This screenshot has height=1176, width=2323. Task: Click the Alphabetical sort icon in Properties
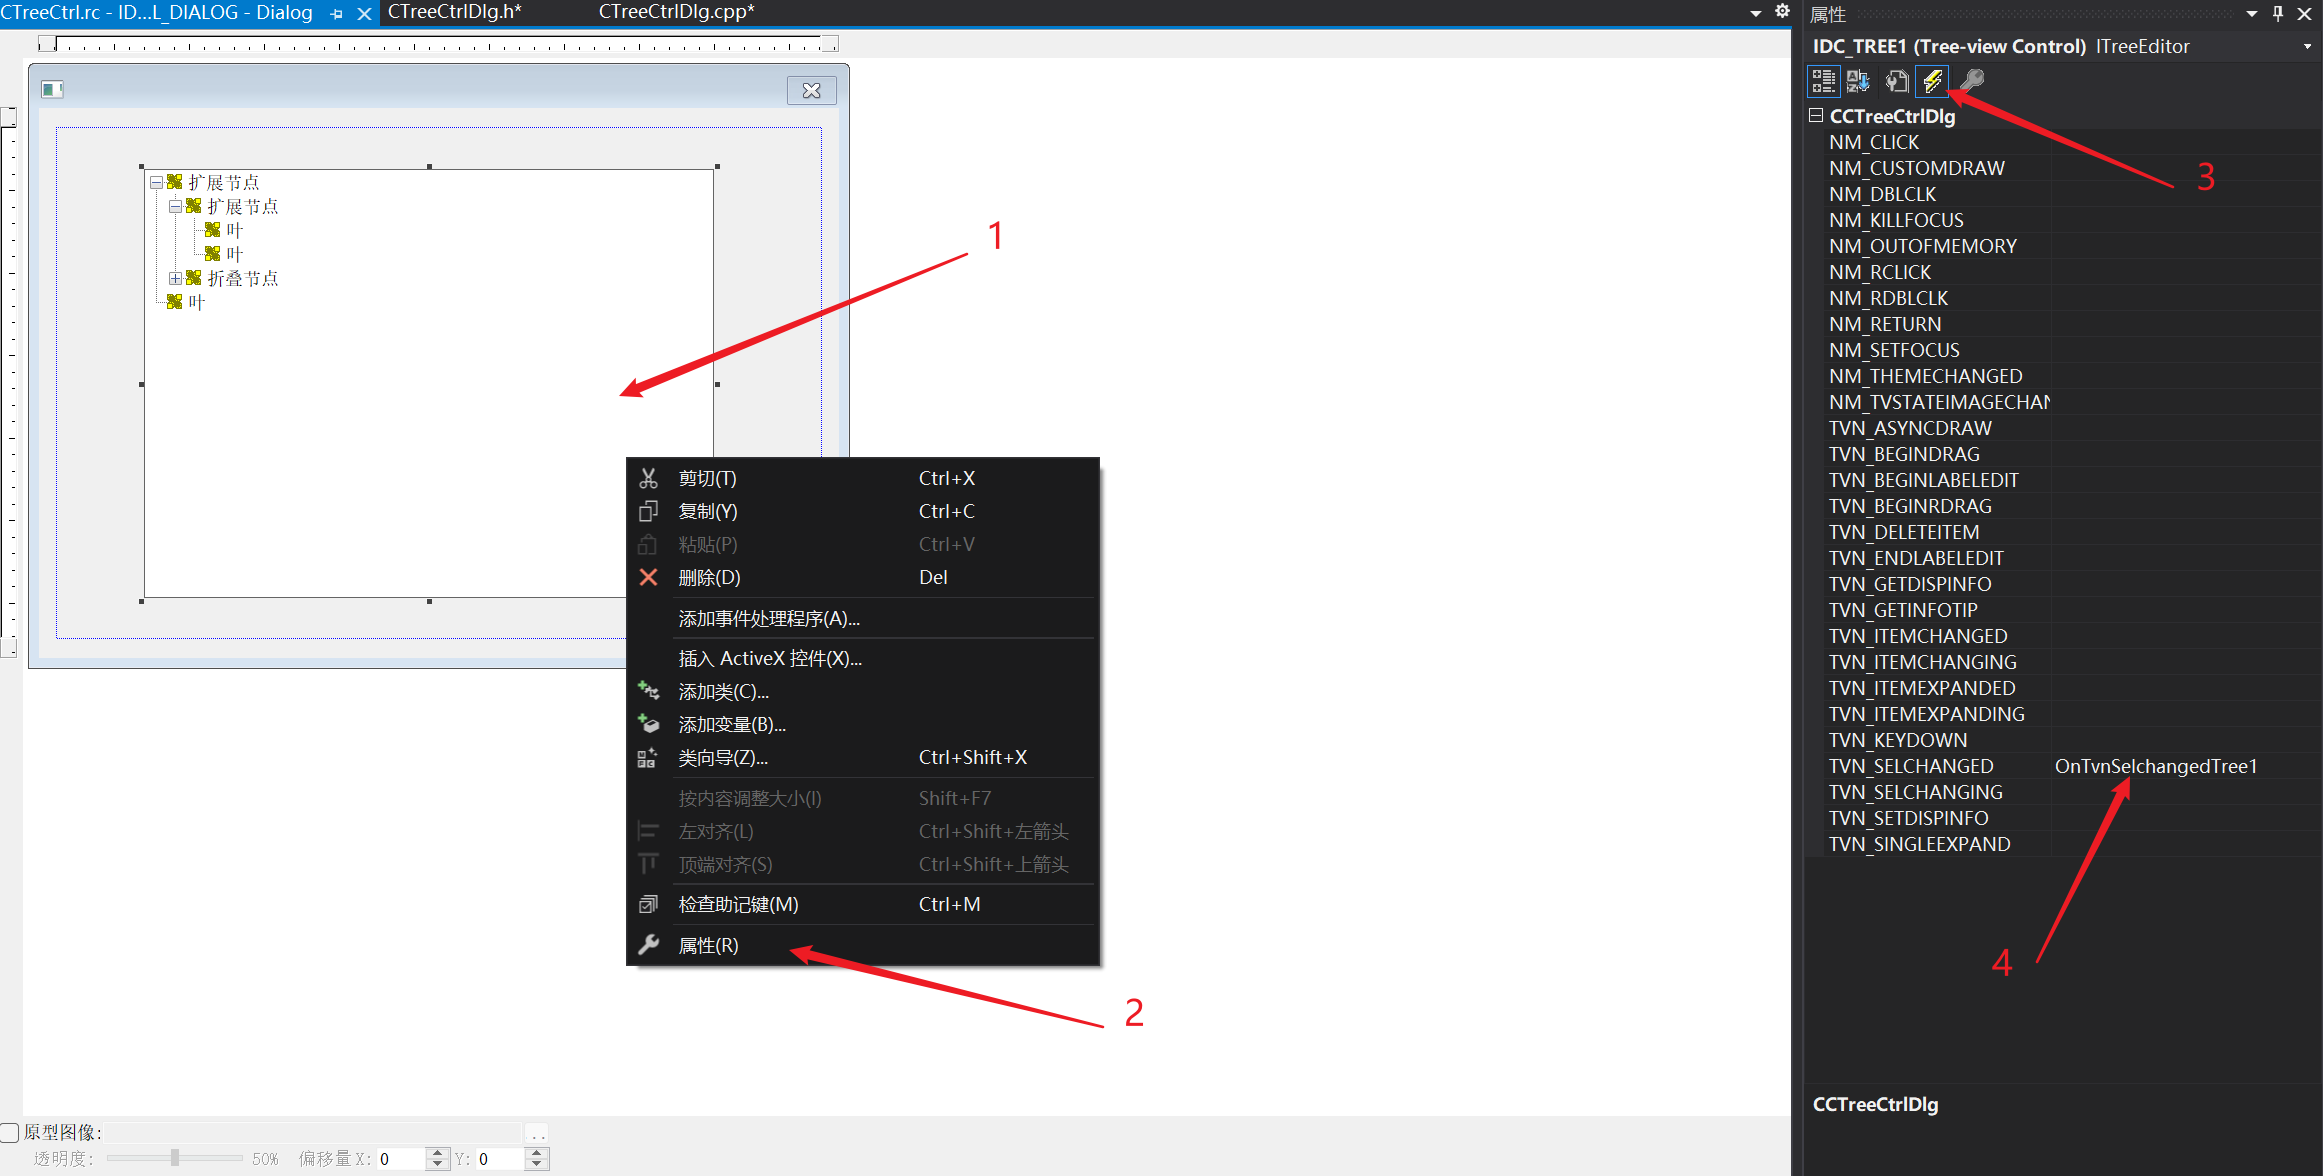click(x=1858, y=81)
